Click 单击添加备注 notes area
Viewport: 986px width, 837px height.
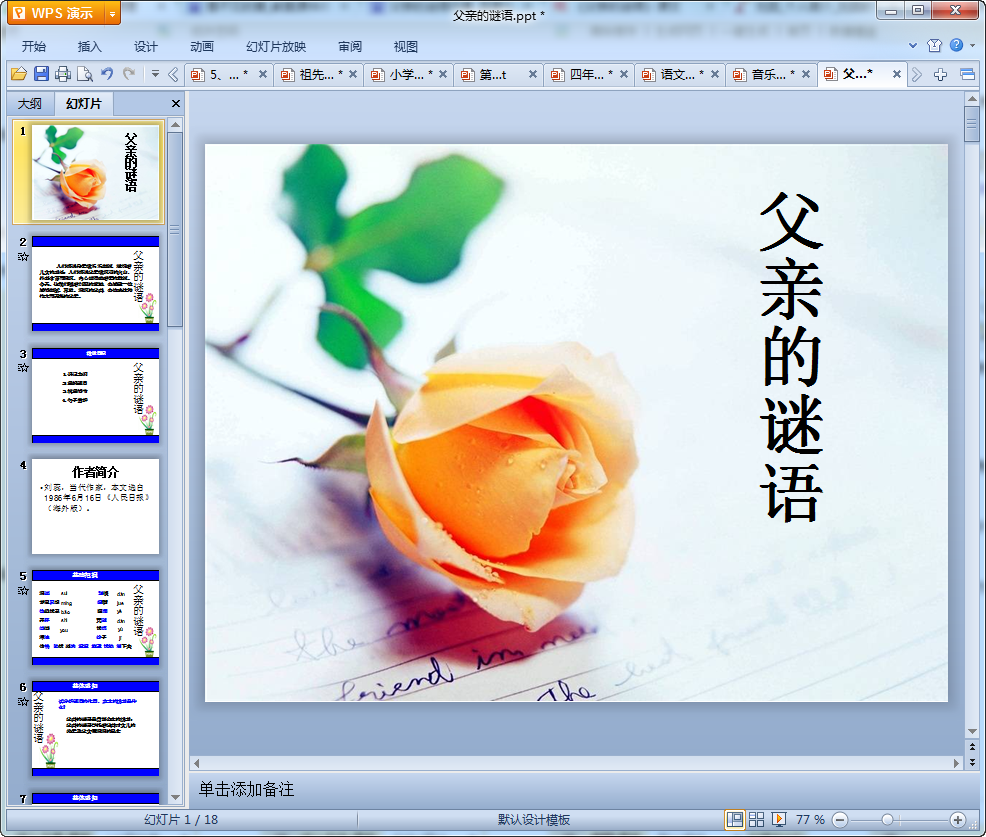pos(580,790)
